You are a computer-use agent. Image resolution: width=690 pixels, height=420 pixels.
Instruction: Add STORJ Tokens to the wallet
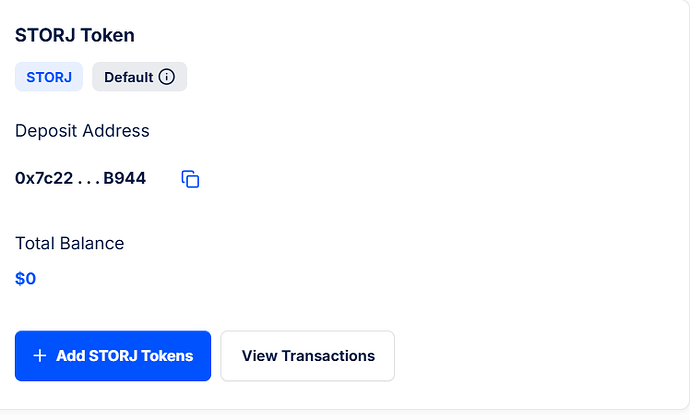click(113, 356)
